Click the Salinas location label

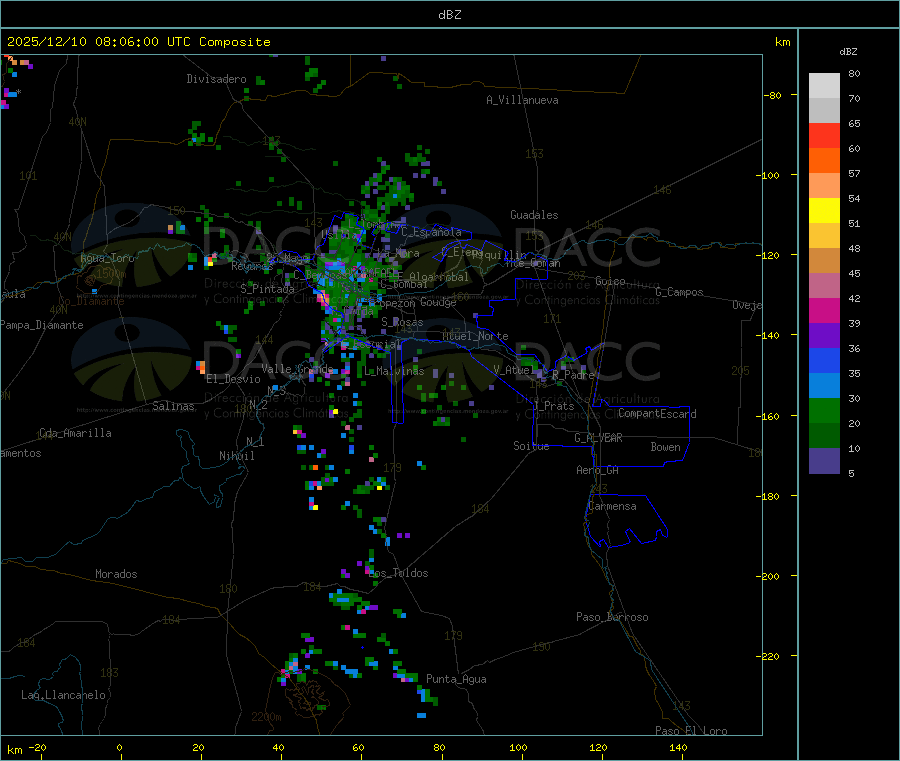173,406
